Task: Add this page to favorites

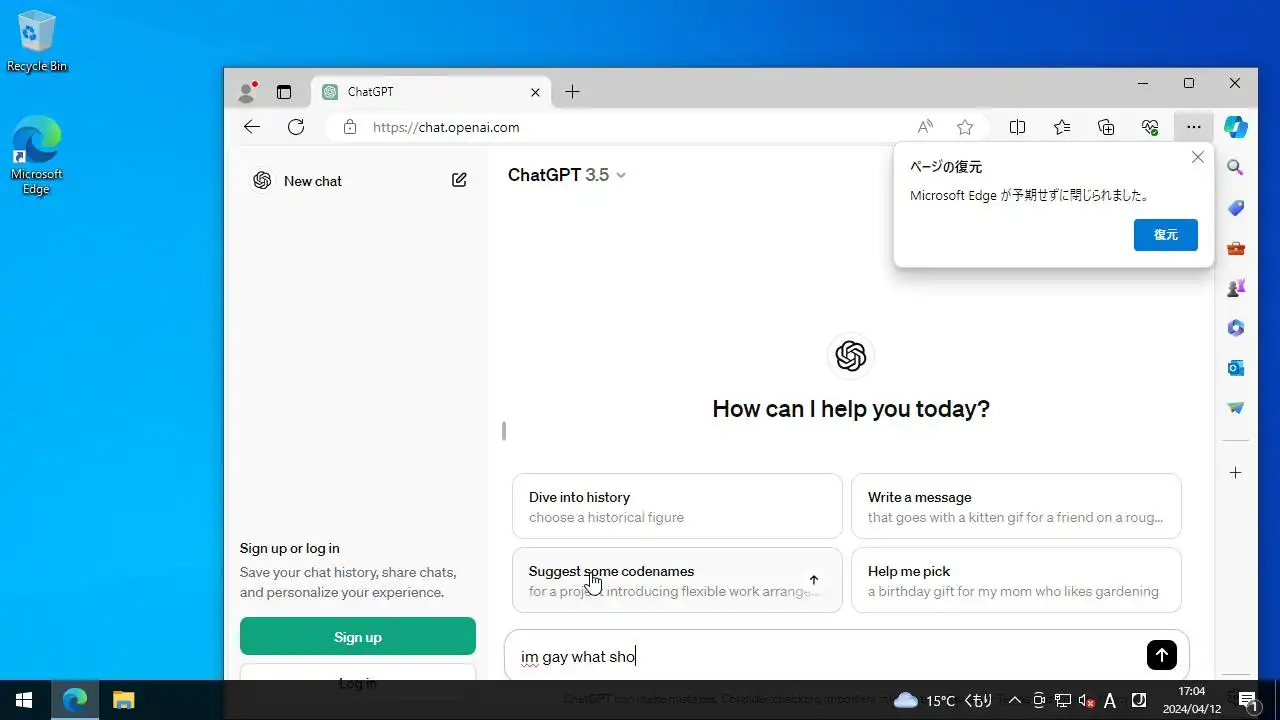Action: 965,127
